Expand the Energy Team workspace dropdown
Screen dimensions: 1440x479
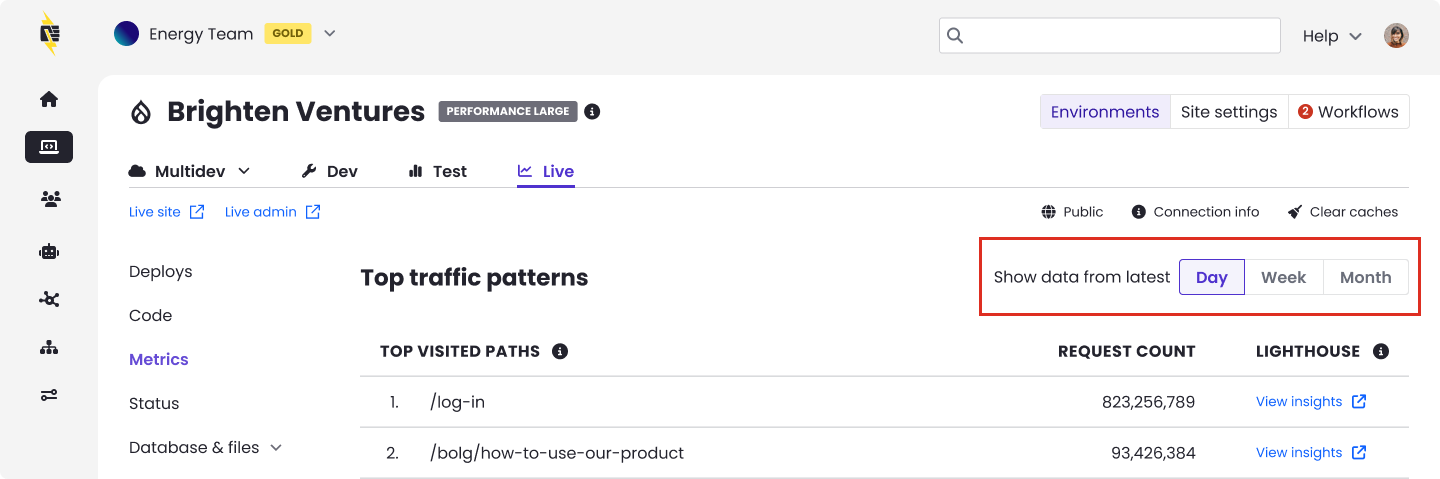329,34
